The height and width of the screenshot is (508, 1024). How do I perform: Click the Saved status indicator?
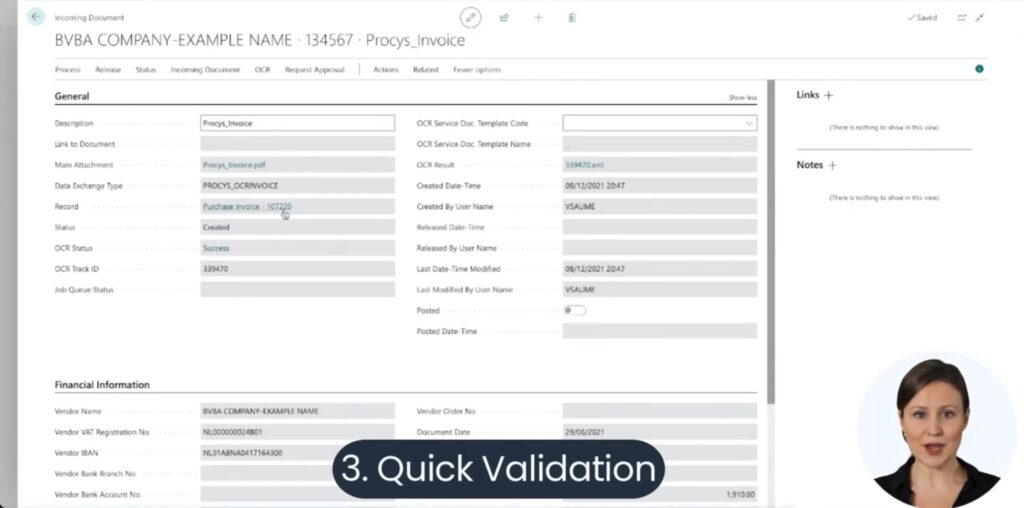(922, 18)
